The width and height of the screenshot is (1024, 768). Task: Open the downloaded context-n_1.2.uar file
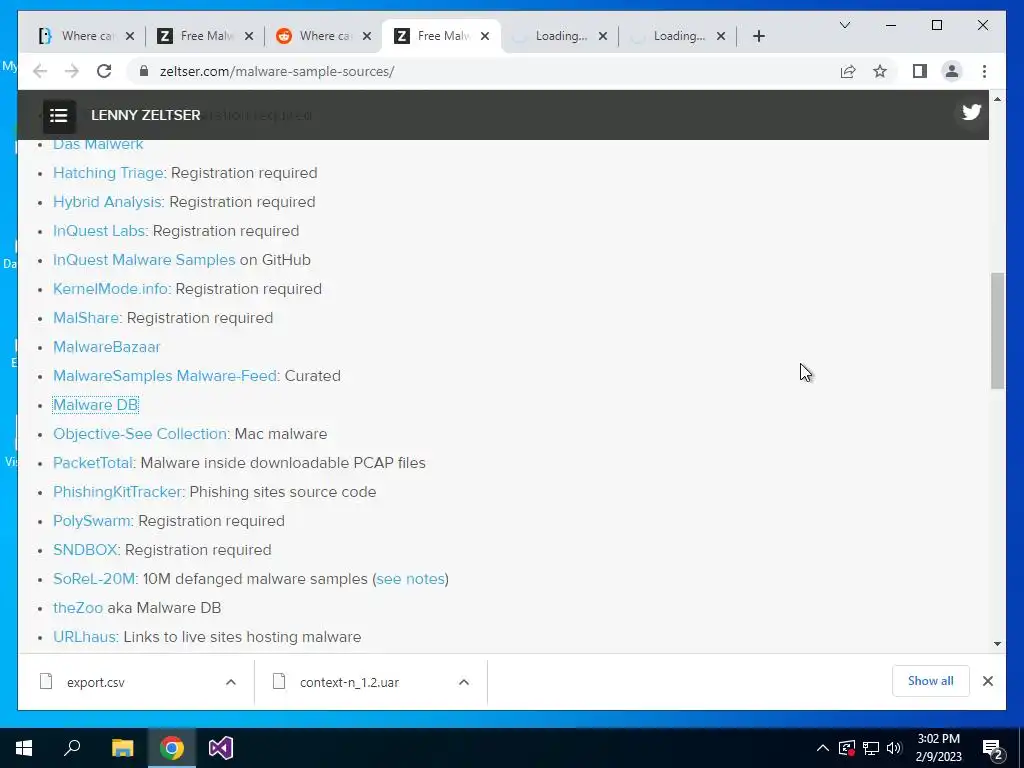[x=349, y=682]
